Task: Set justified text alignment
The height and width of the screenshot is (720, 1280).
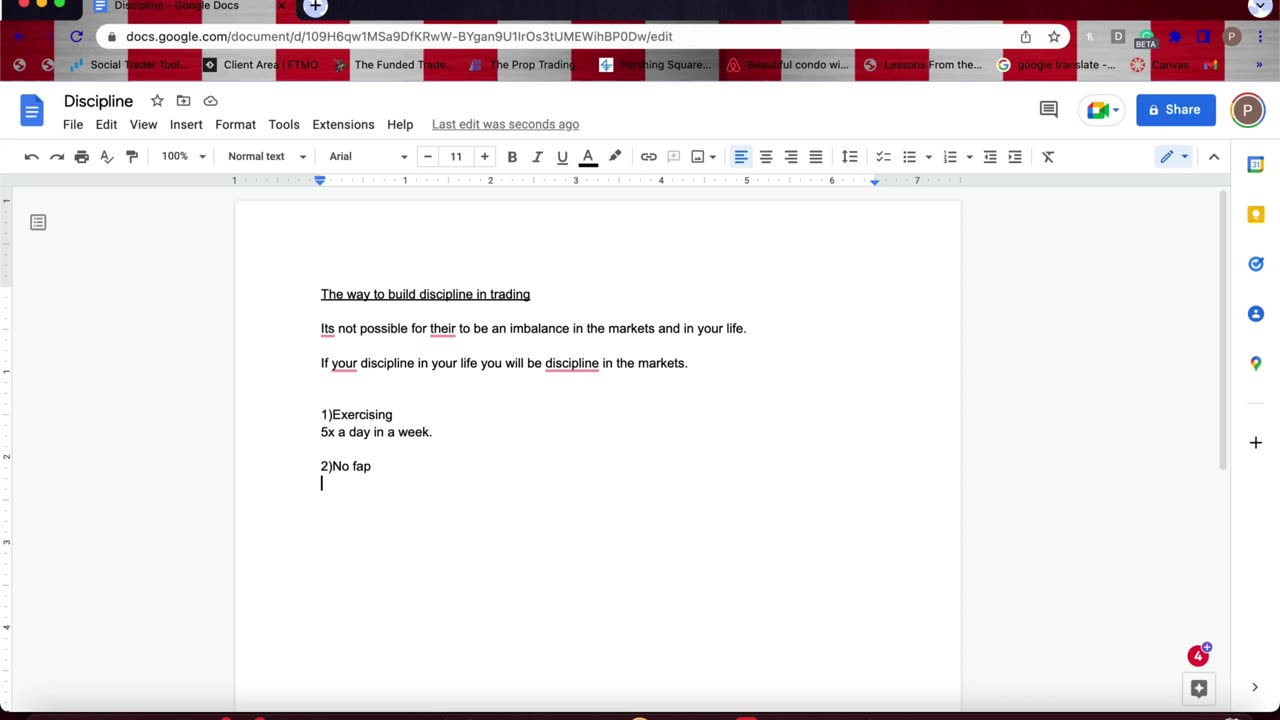Action: click(x=816, y=157)
